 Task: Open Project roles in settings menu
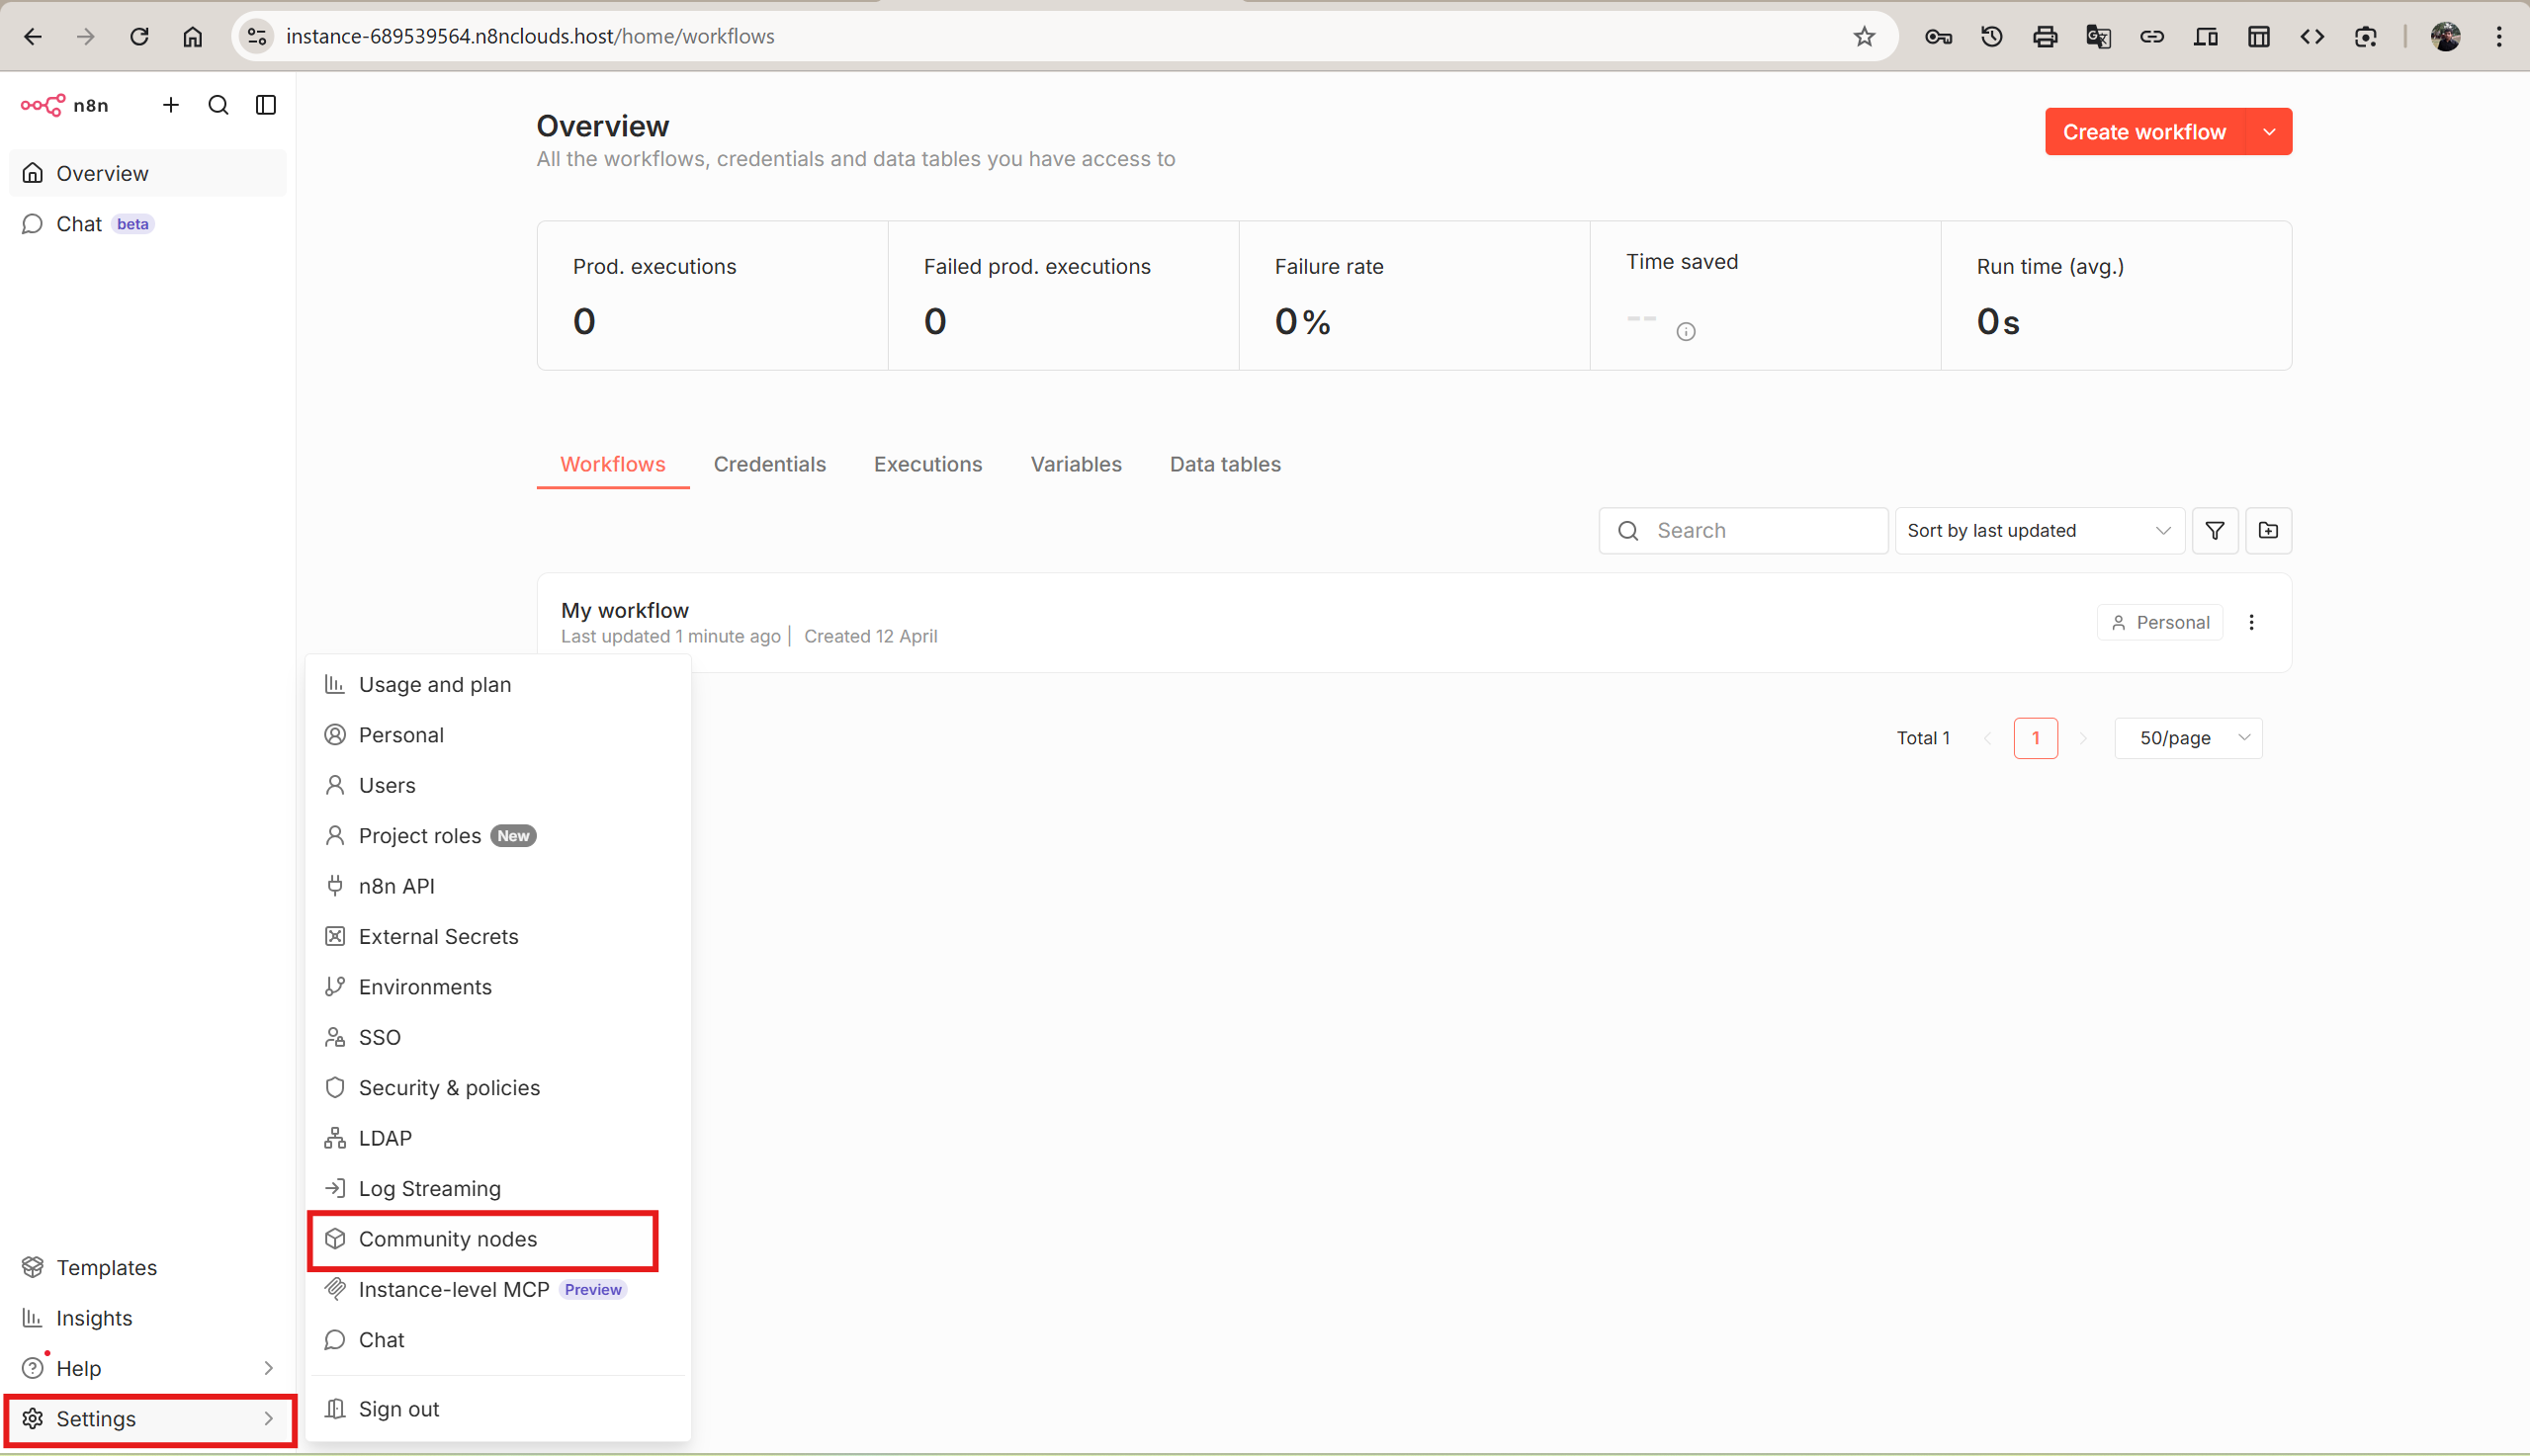(498, 835)
